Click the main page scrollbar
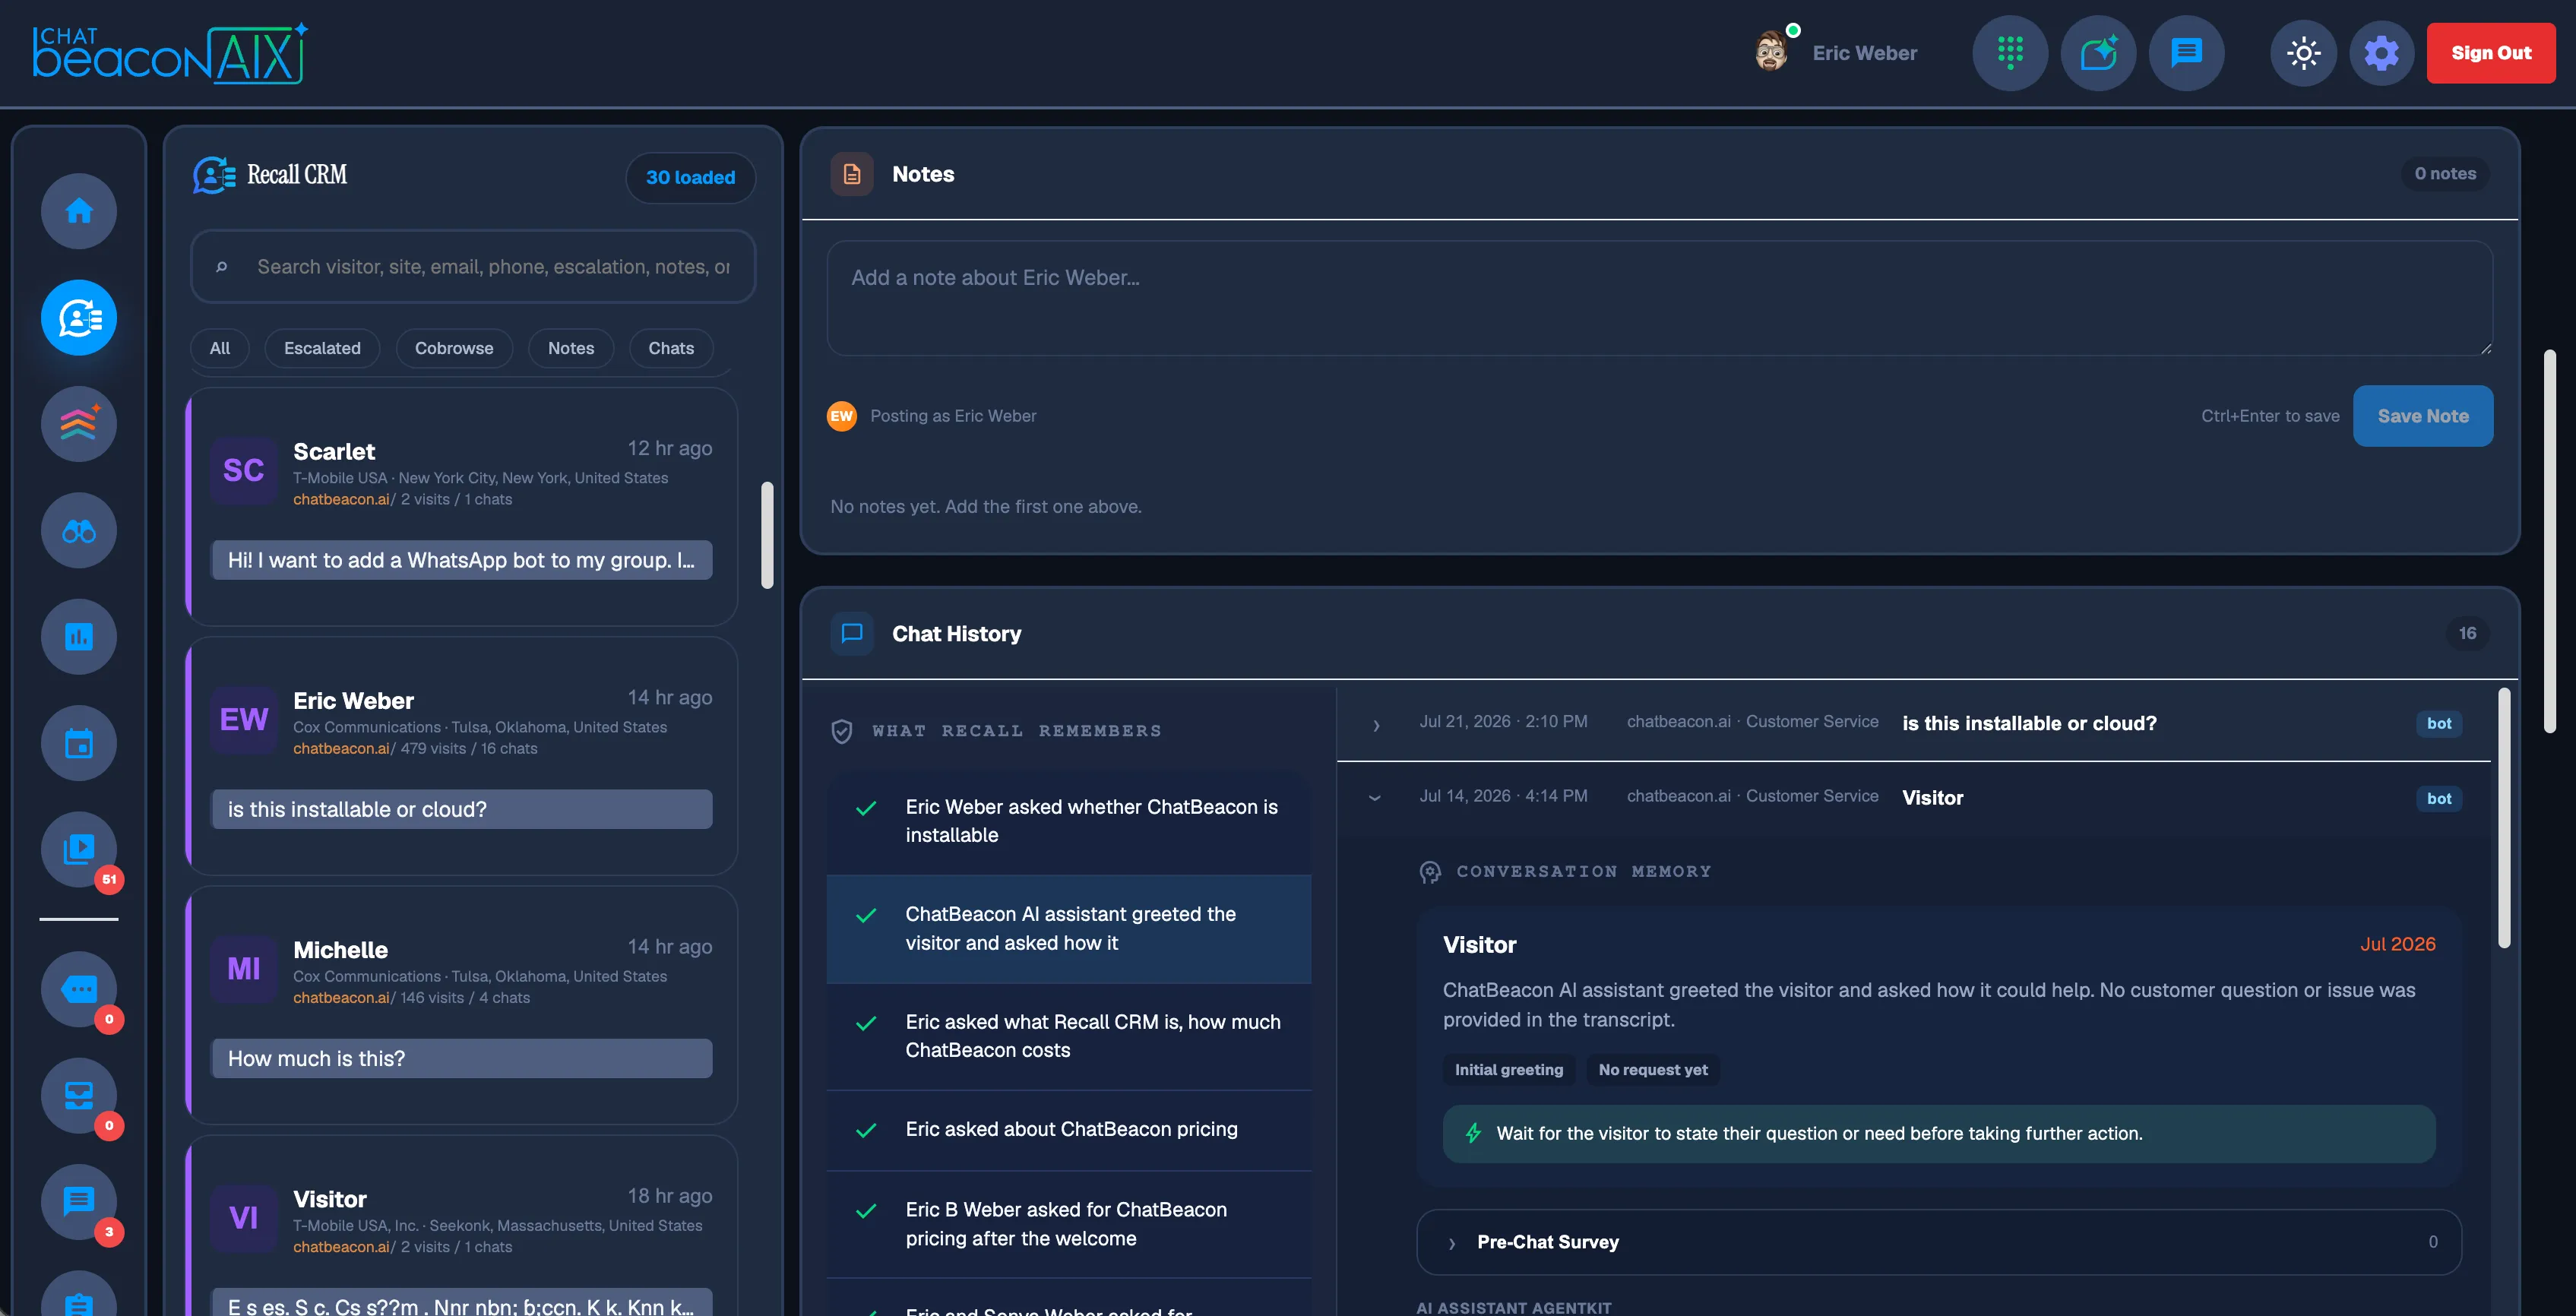 pos(2550,540)
